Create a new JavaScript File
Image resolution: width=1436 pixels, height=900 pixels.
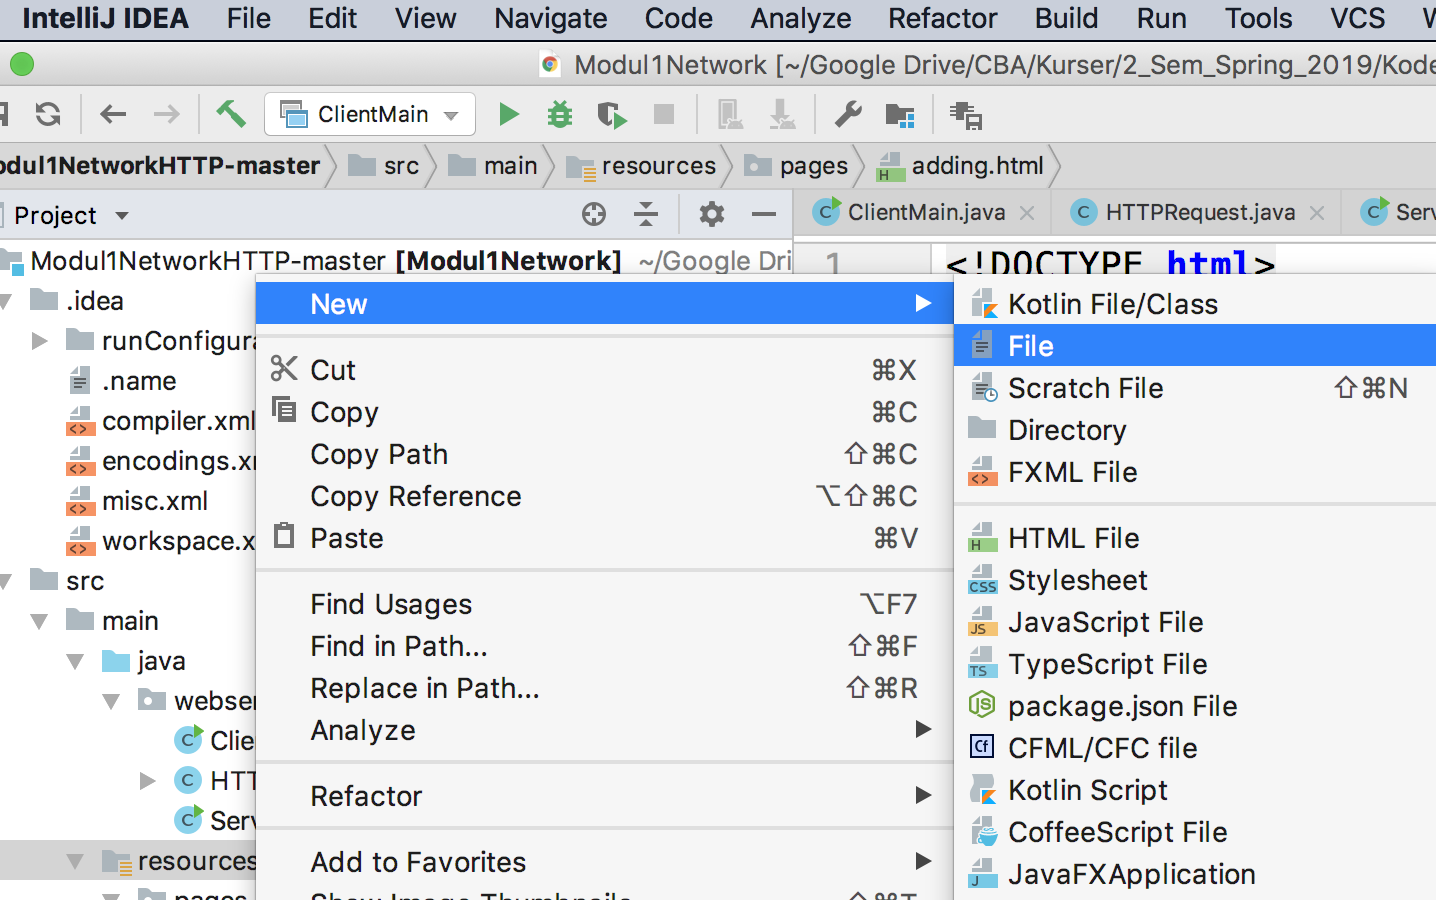pos(1195,622)
